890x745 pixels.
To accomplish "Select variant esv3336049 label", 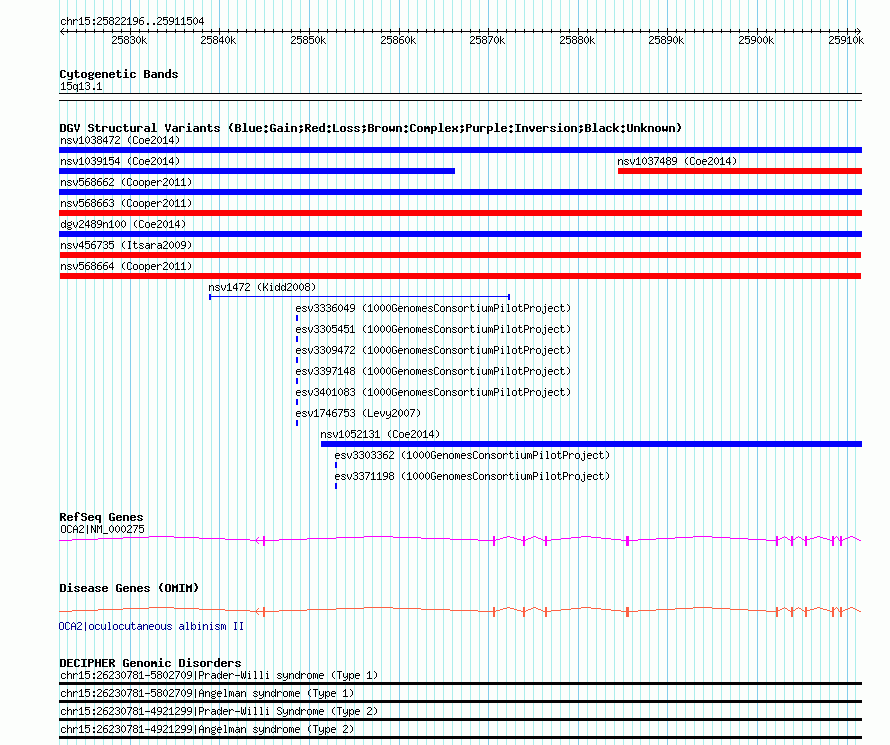I will coord(433,308).
